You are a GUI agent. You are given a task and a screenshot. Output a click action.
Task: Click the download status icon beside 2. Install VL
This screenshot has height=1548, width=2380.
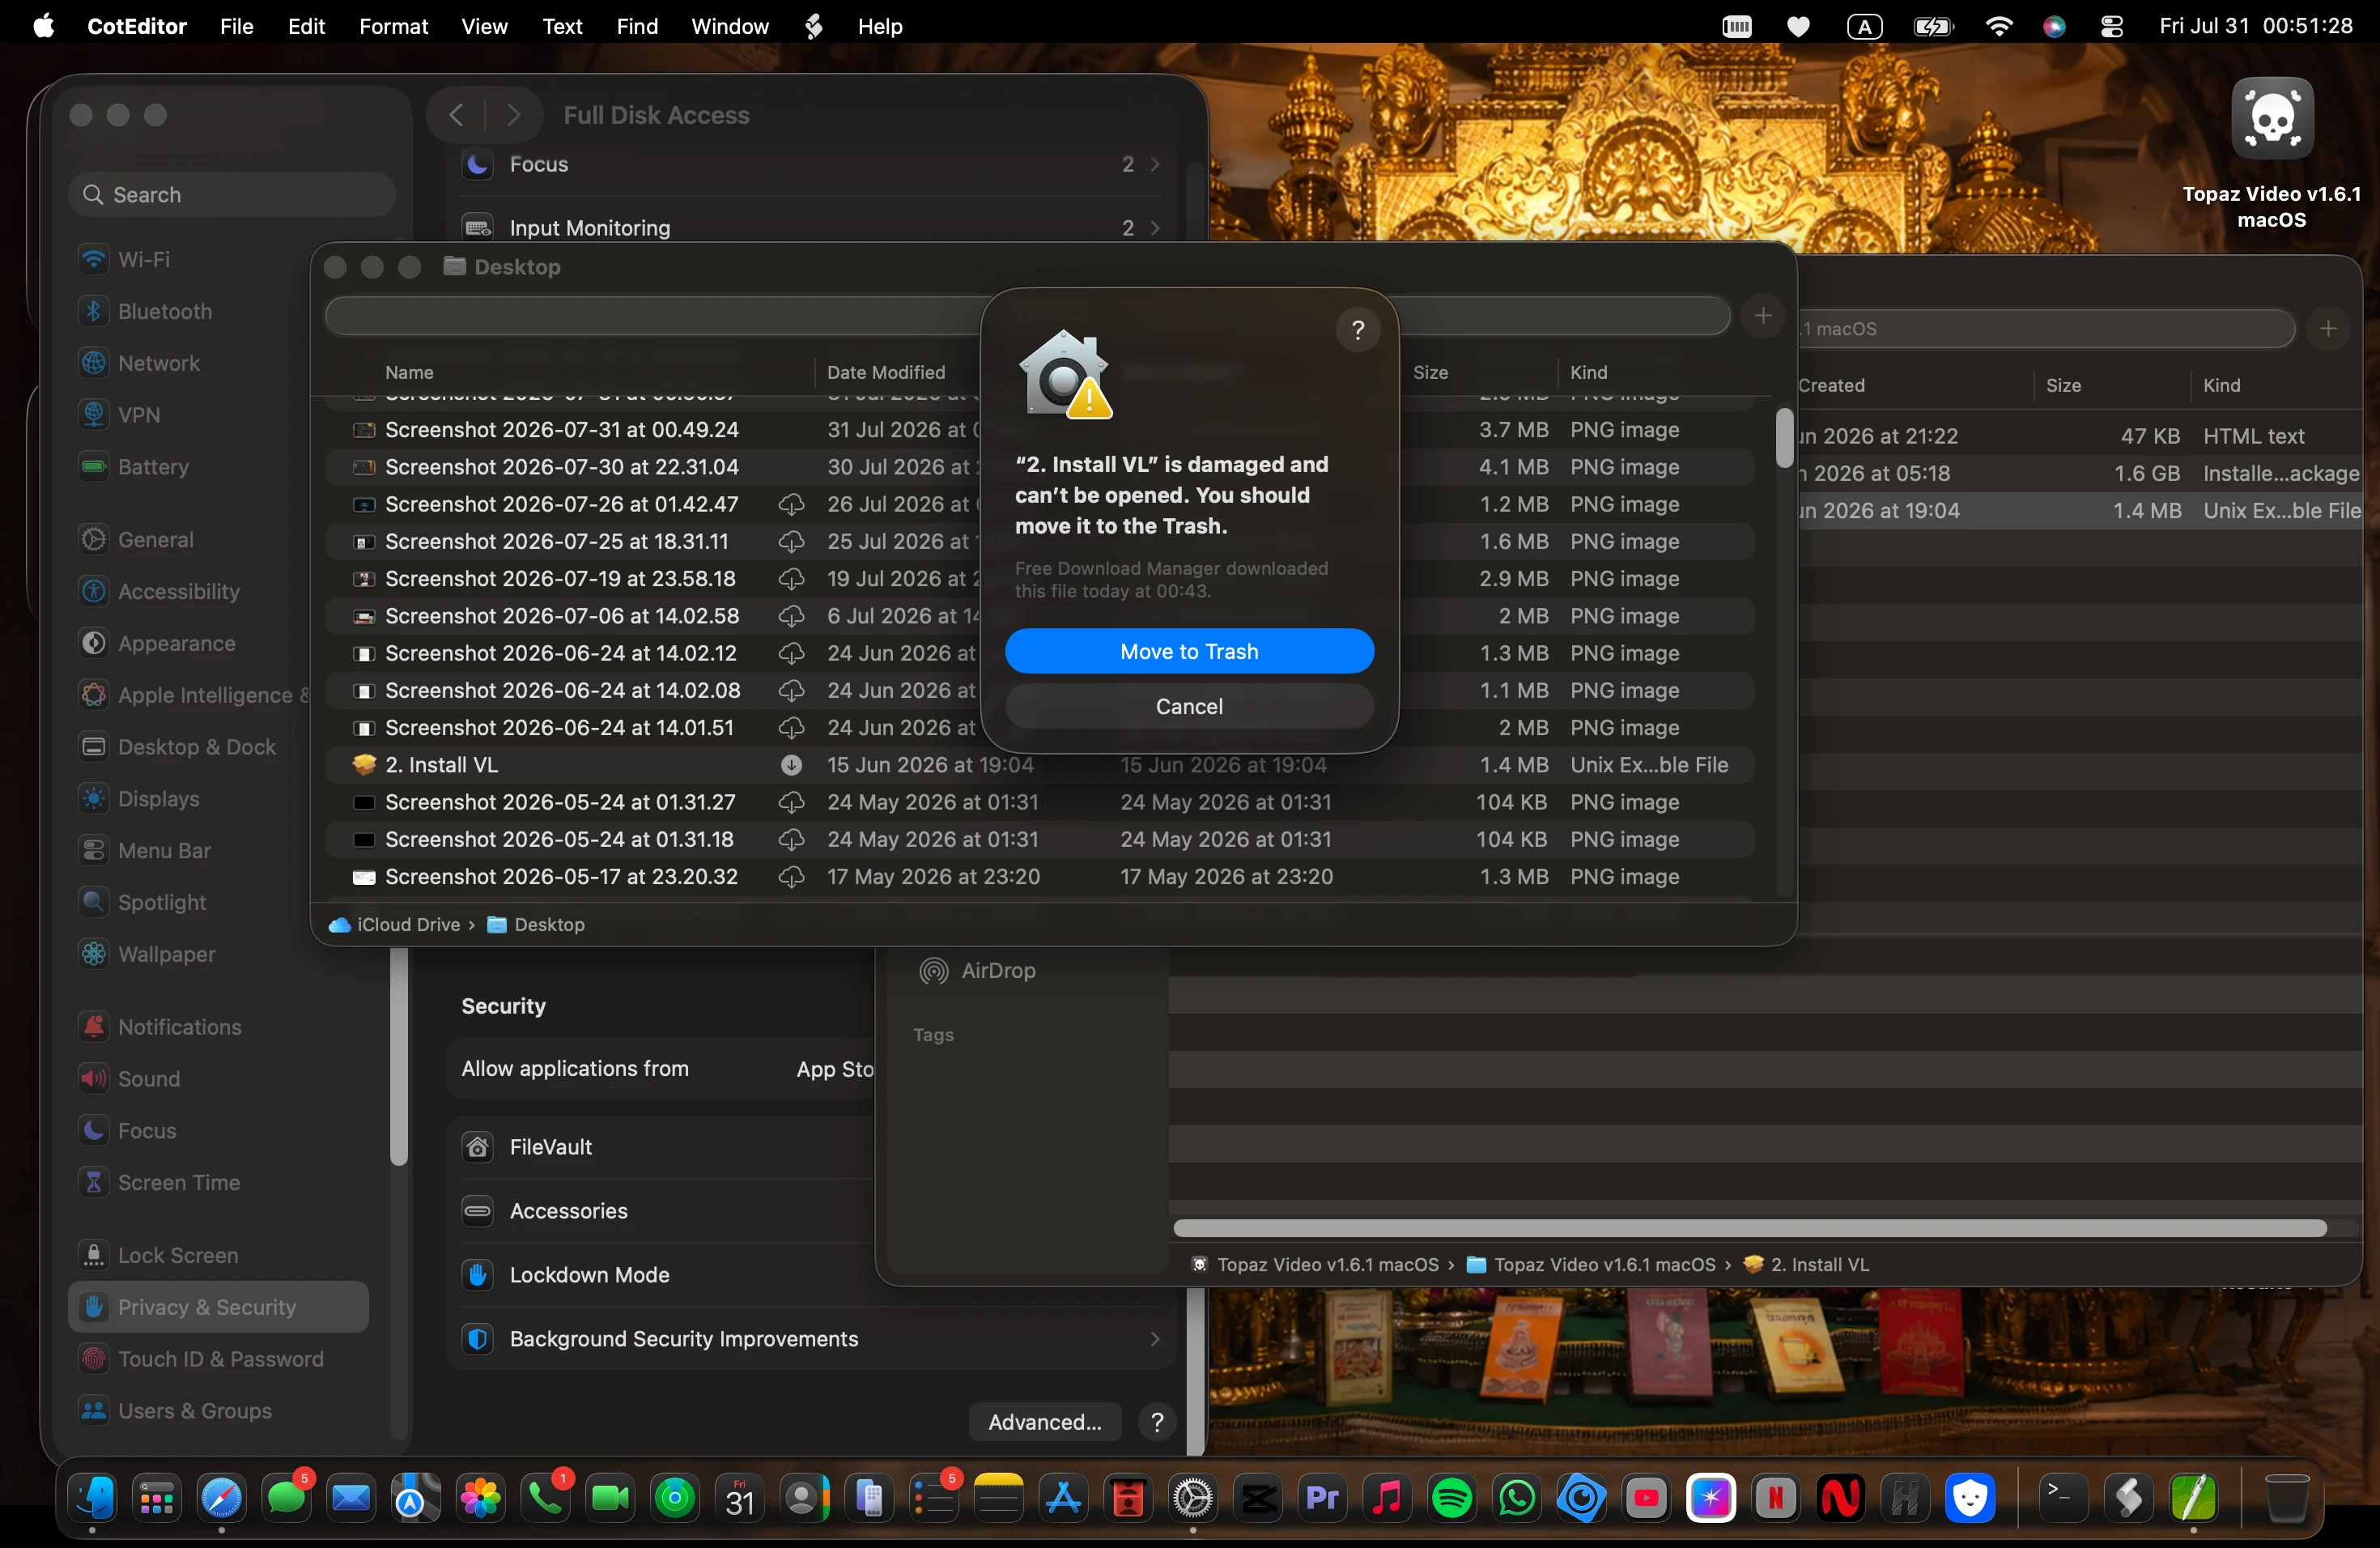pos(791,765)
